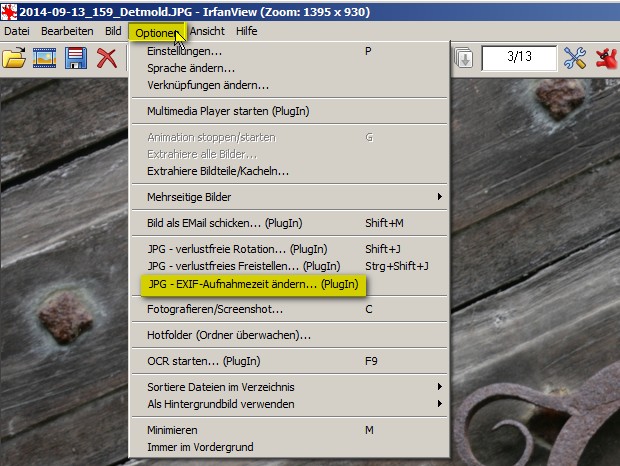The height and width of the screenshot is (466, 620).
Task: Open the Bearbeiten menu
Action: coord(67,31)
